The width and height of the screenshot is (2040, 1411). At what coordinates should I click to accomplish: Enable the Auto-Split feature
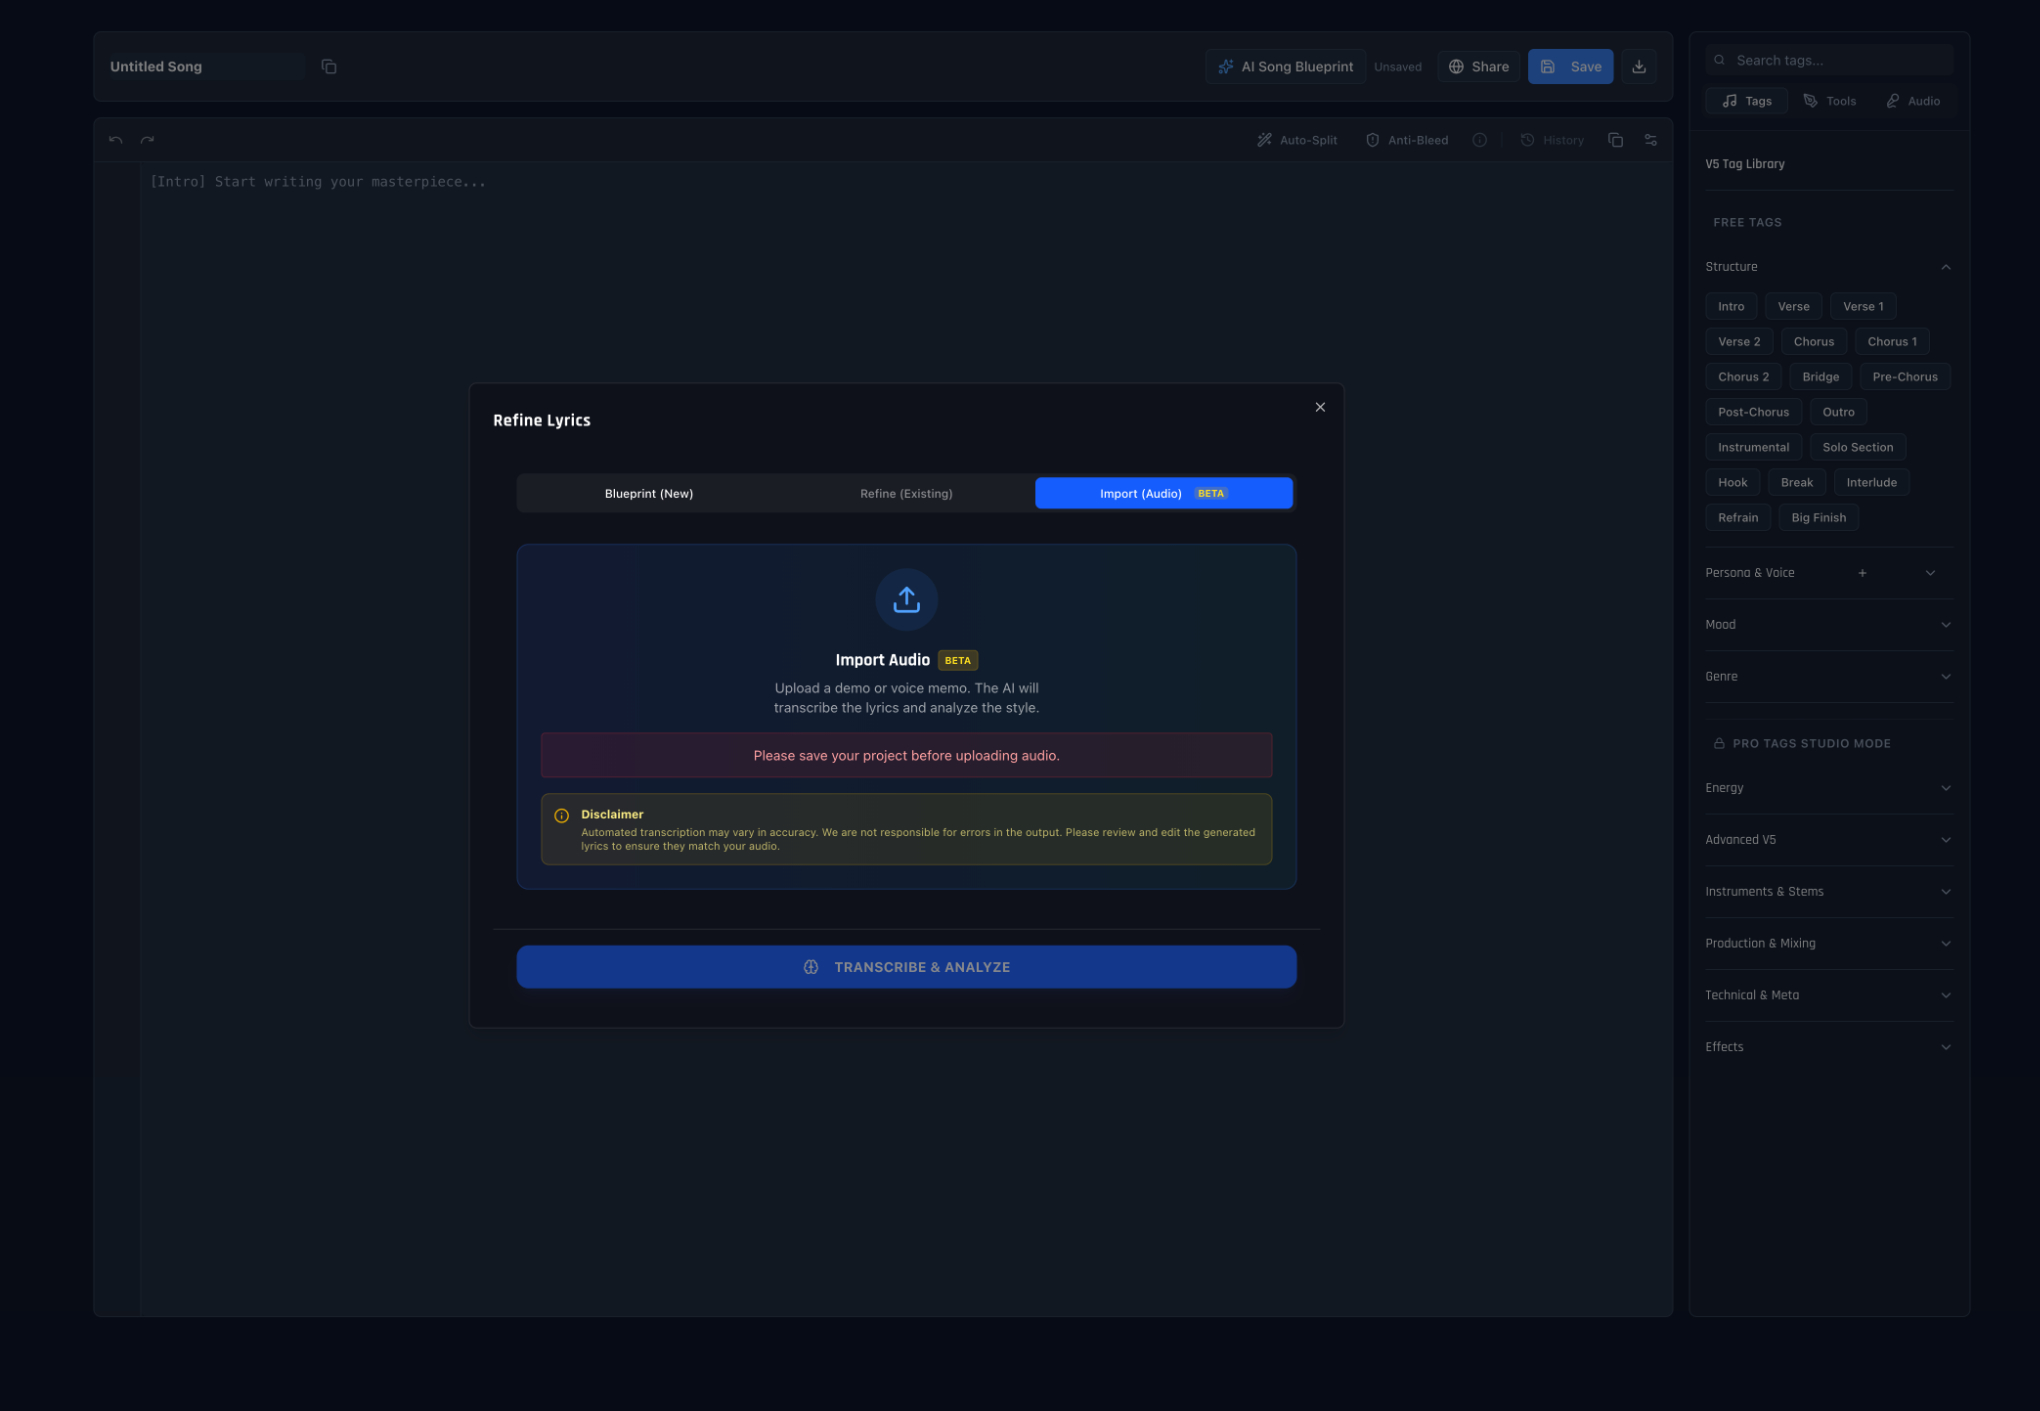click(1297, 140)
